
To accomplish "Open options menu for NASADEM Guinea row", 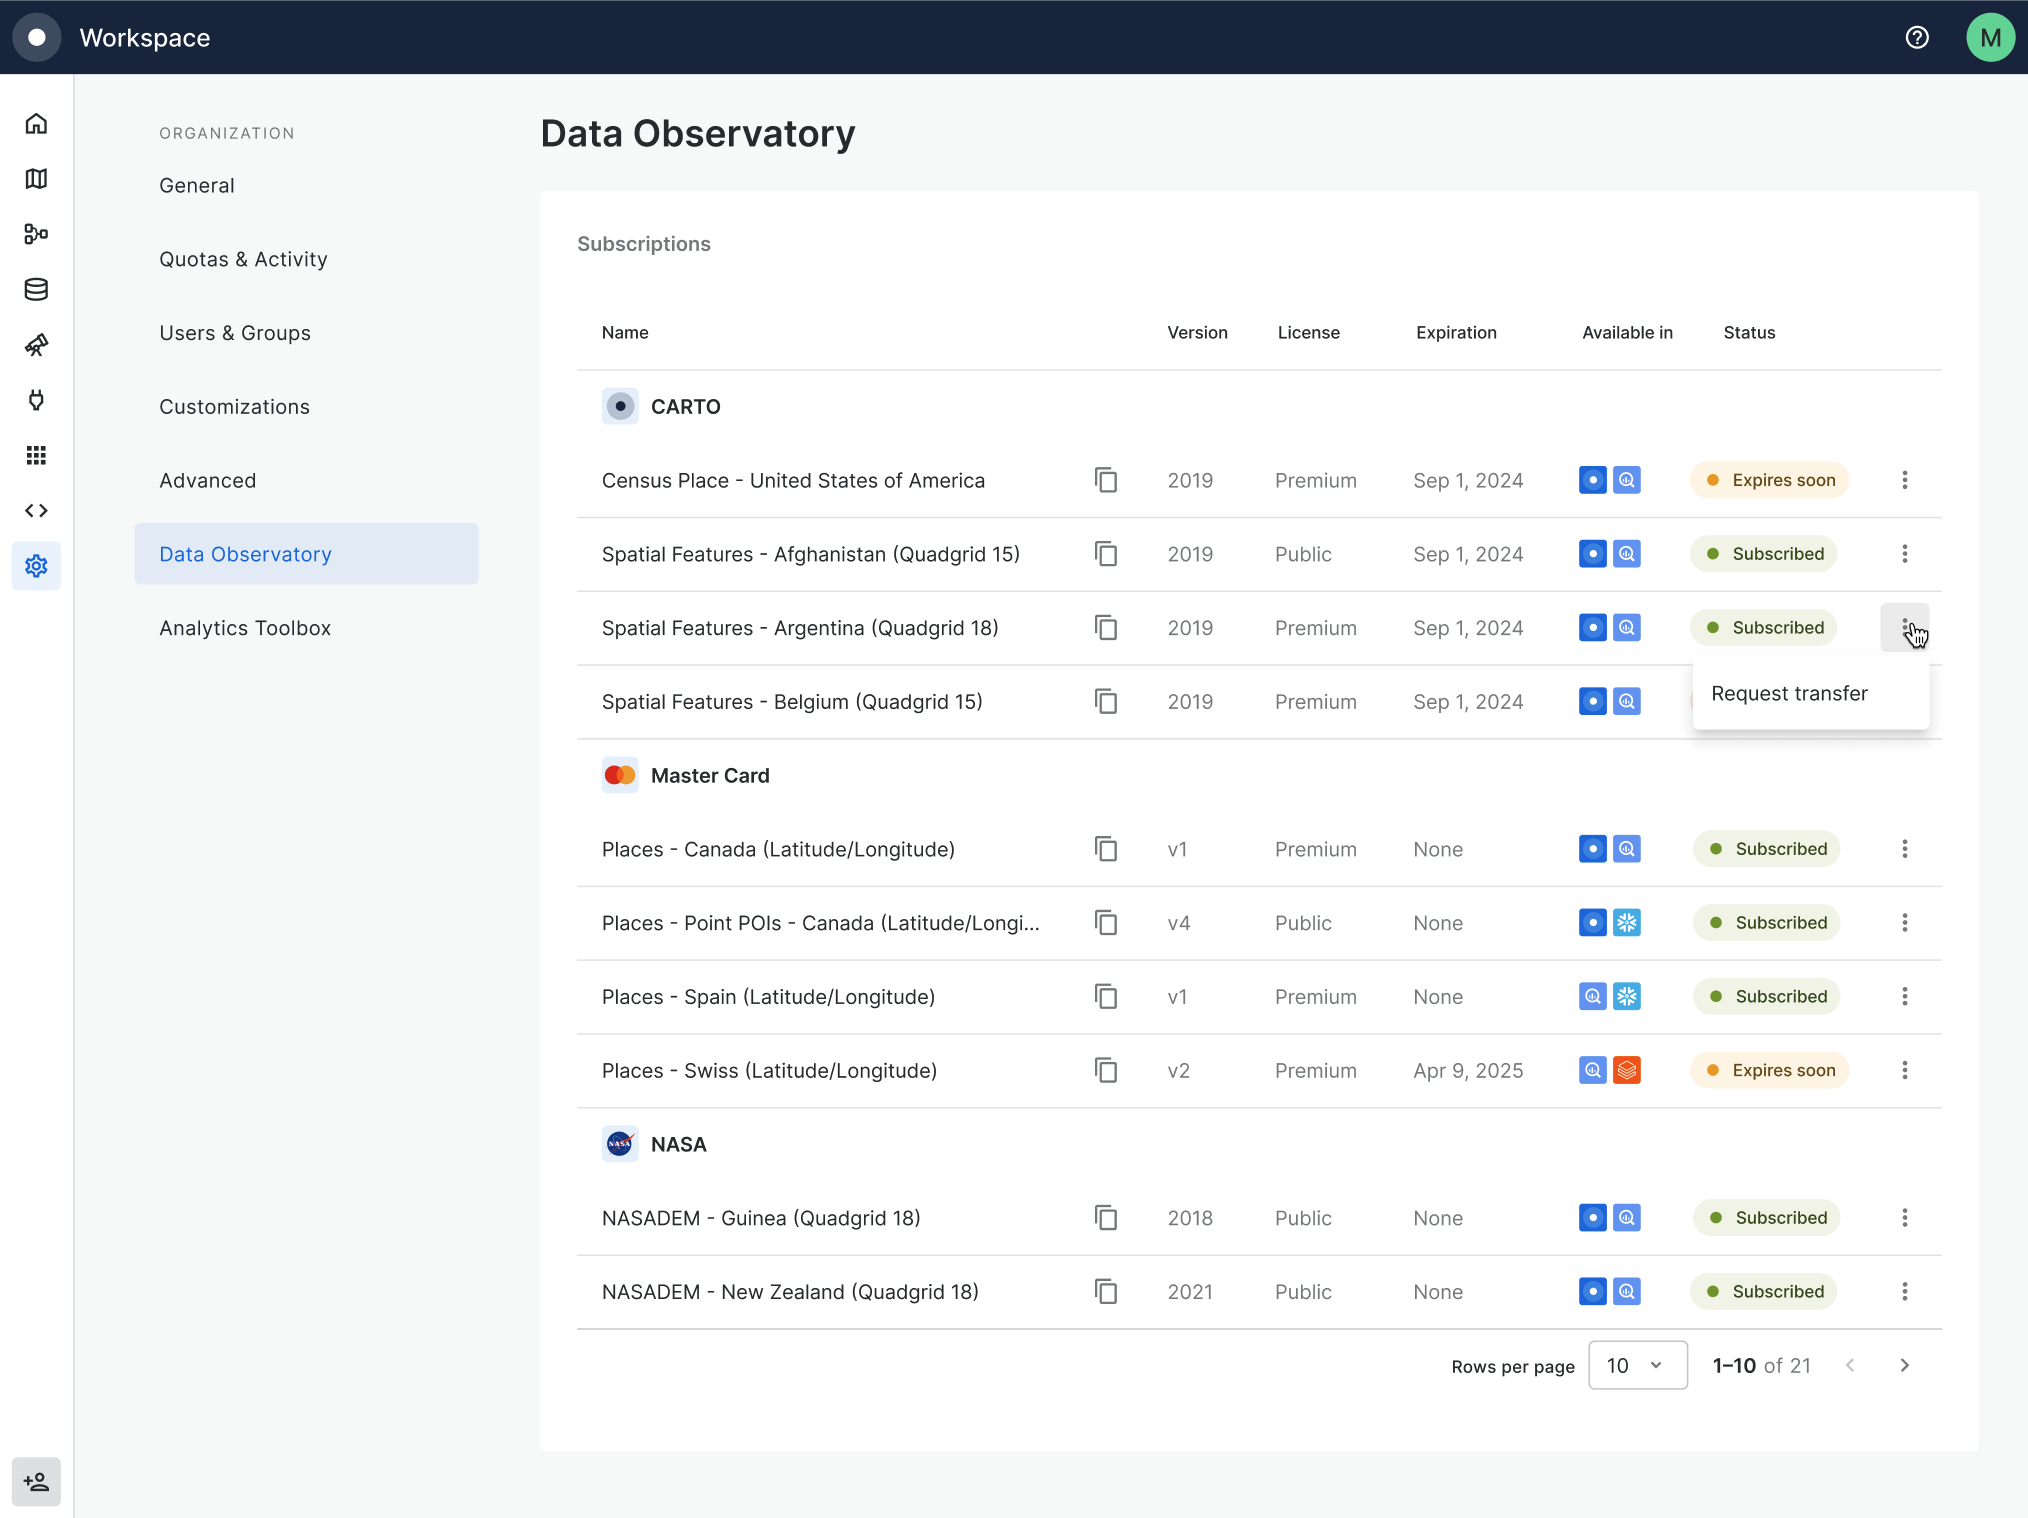I will 1904,1218.
